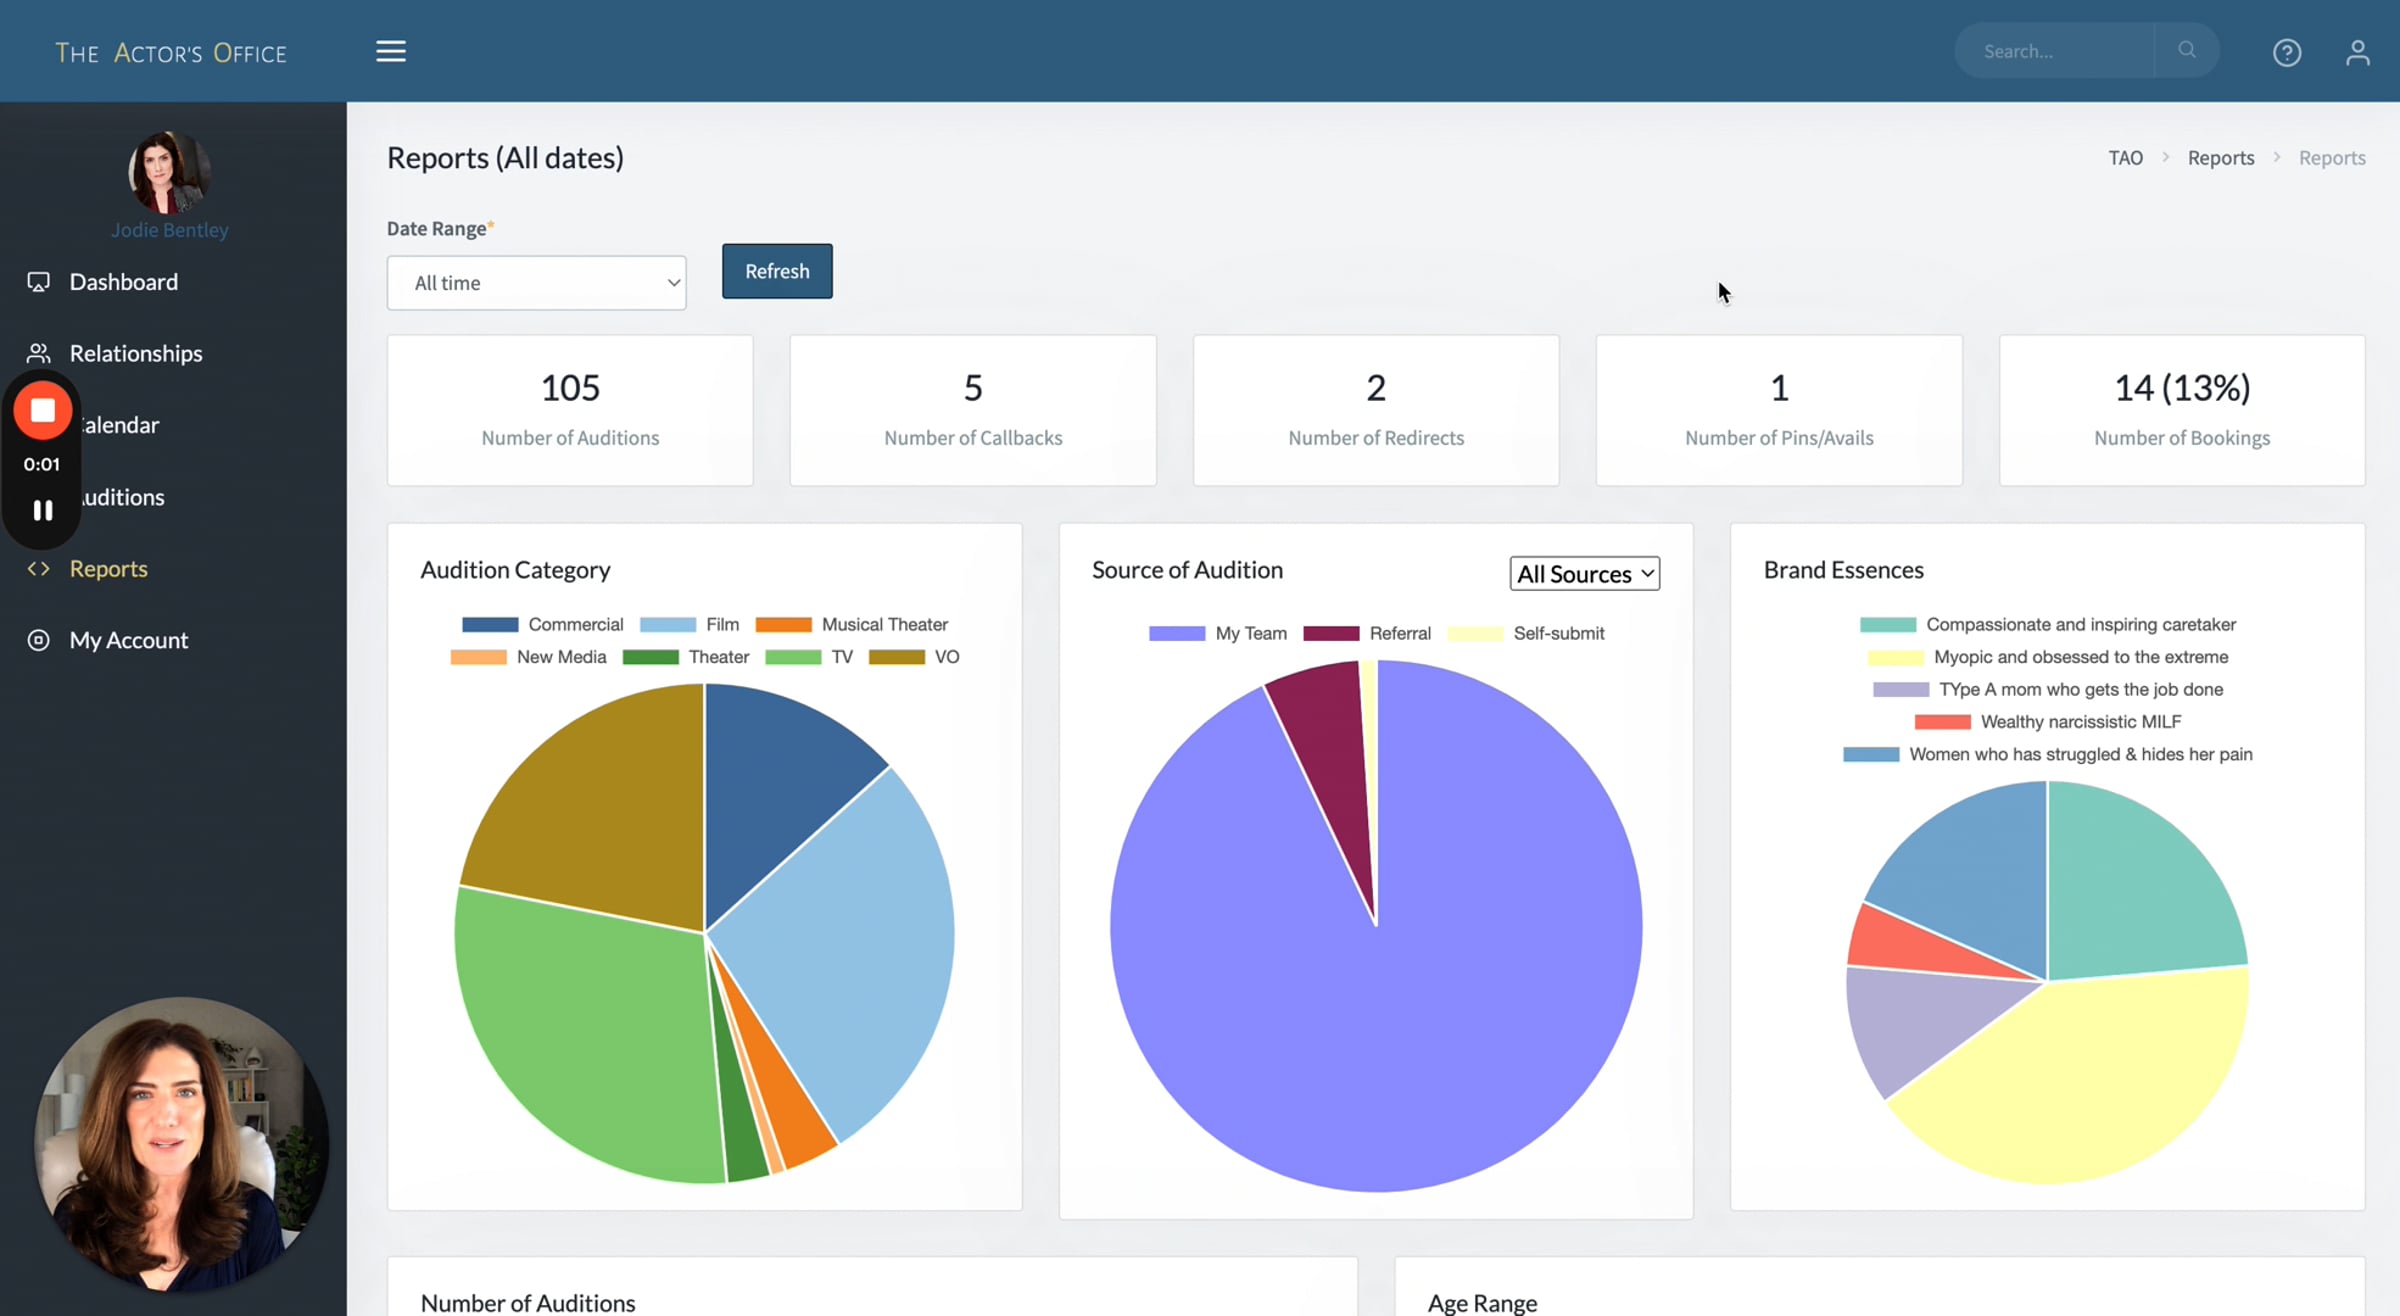2400x1316 pixels.
Task: Click the Dashboard monitor icon
Action: point(38,282)
